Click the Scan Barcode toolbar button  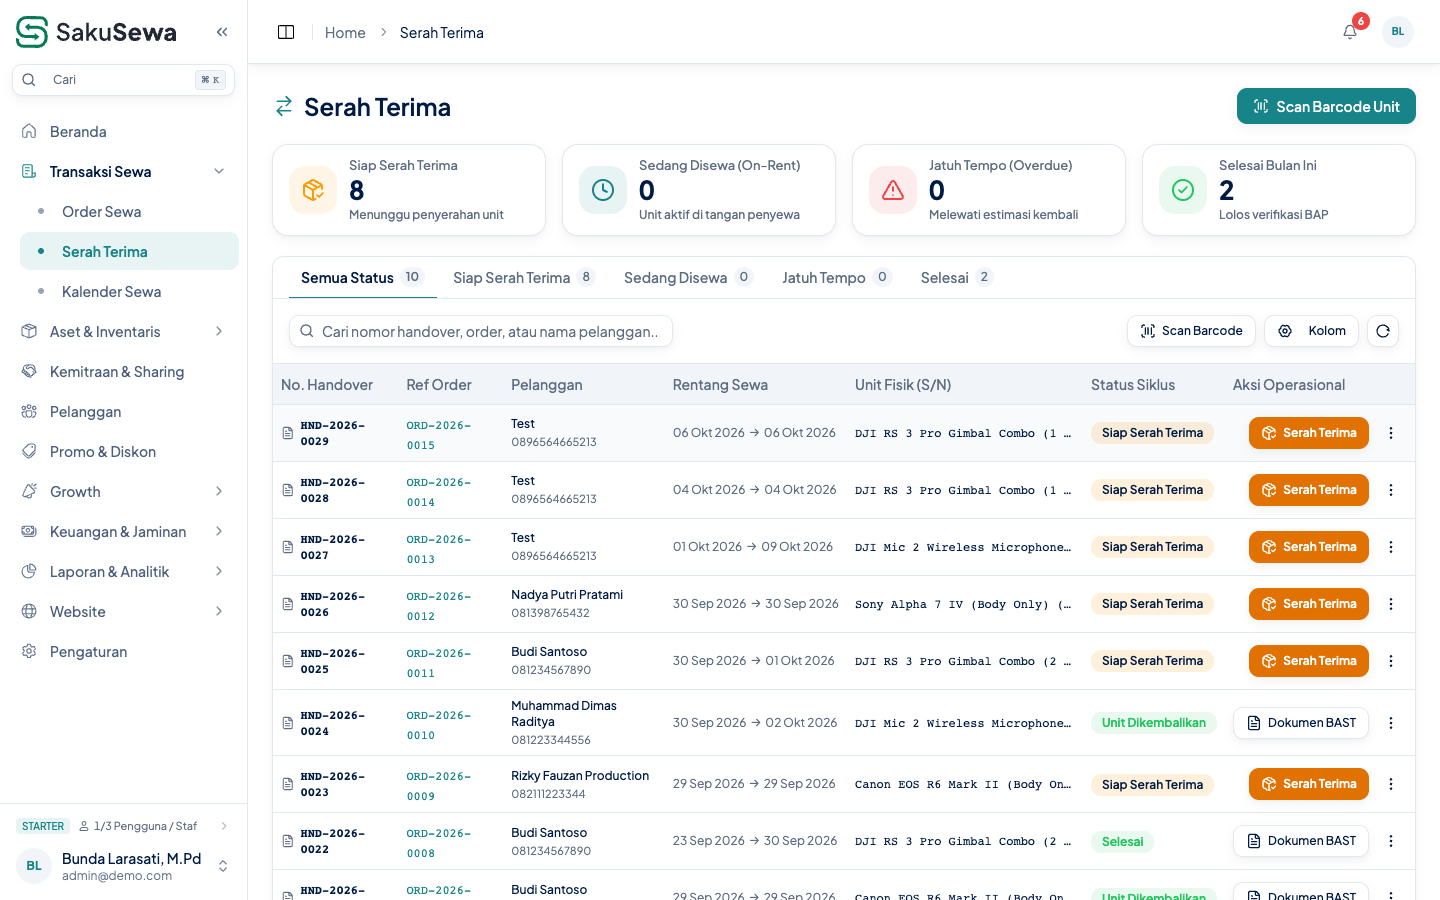click(1191, 331)
